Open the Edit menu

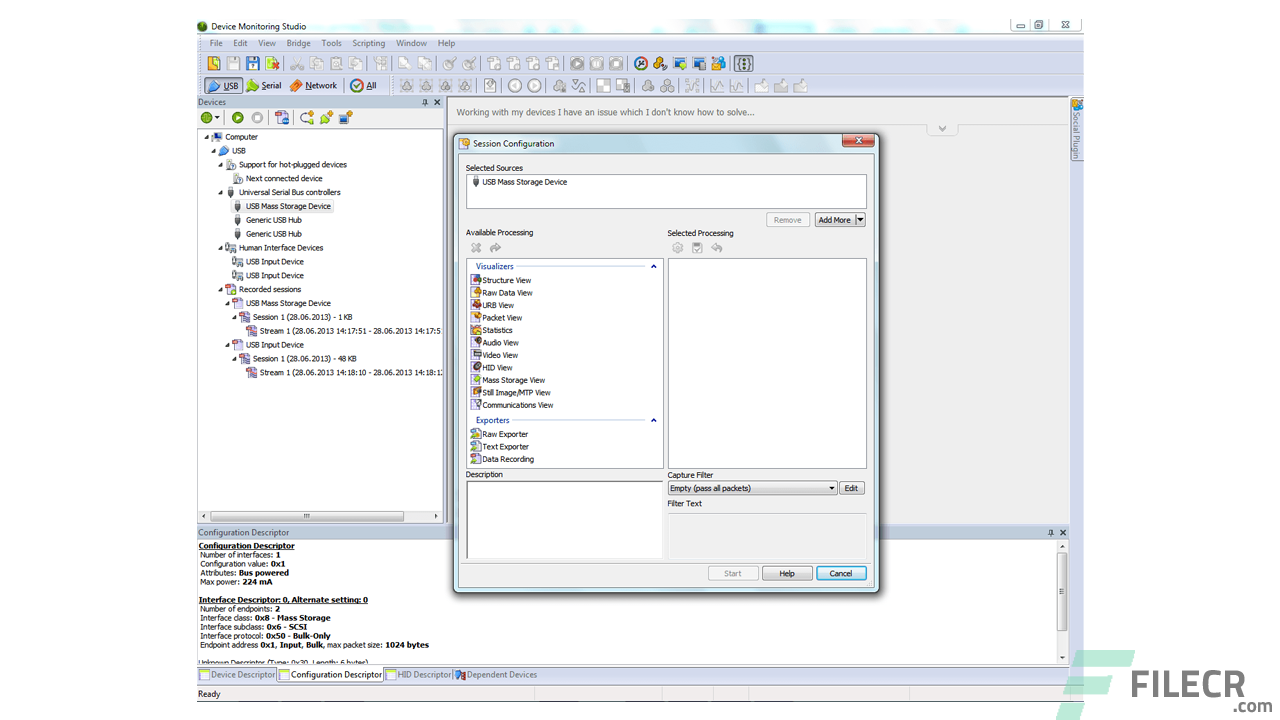coord(241,43)
